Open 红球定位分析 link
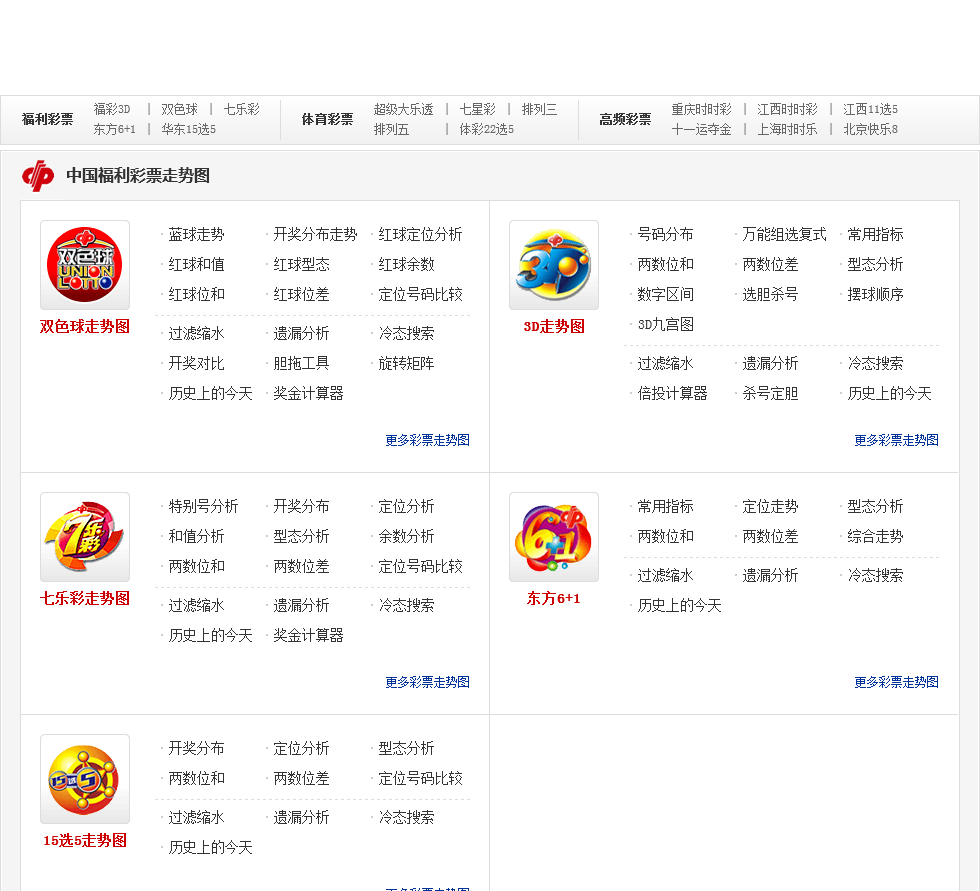 [x=420, y=234]
